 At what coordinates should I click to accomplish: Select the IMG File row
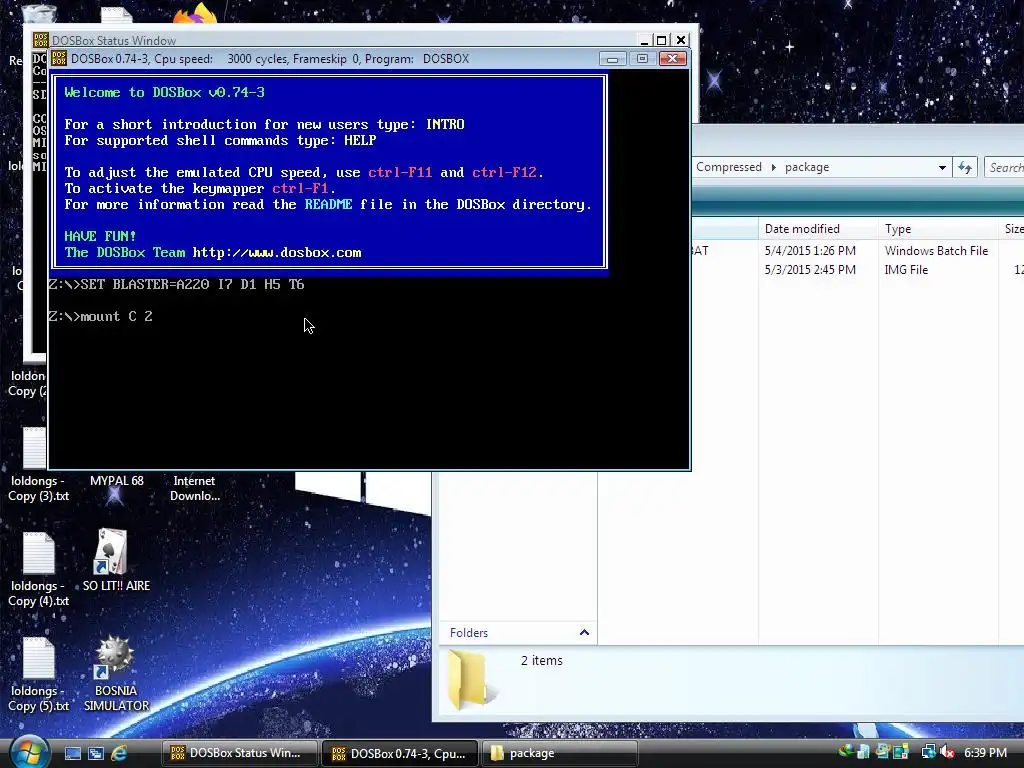pyautogui.click(x=857, y=270)
